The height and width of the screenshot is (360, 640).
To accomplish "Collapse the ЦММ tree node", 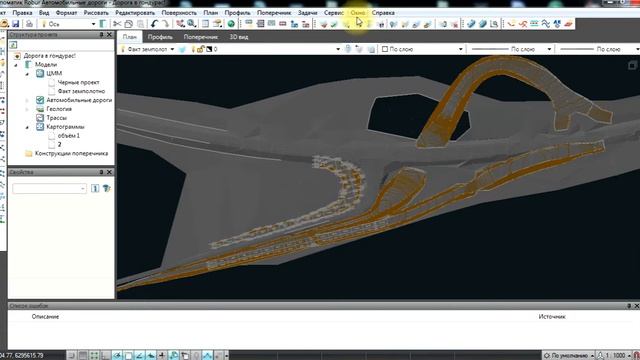I will [x=28, y=74].
